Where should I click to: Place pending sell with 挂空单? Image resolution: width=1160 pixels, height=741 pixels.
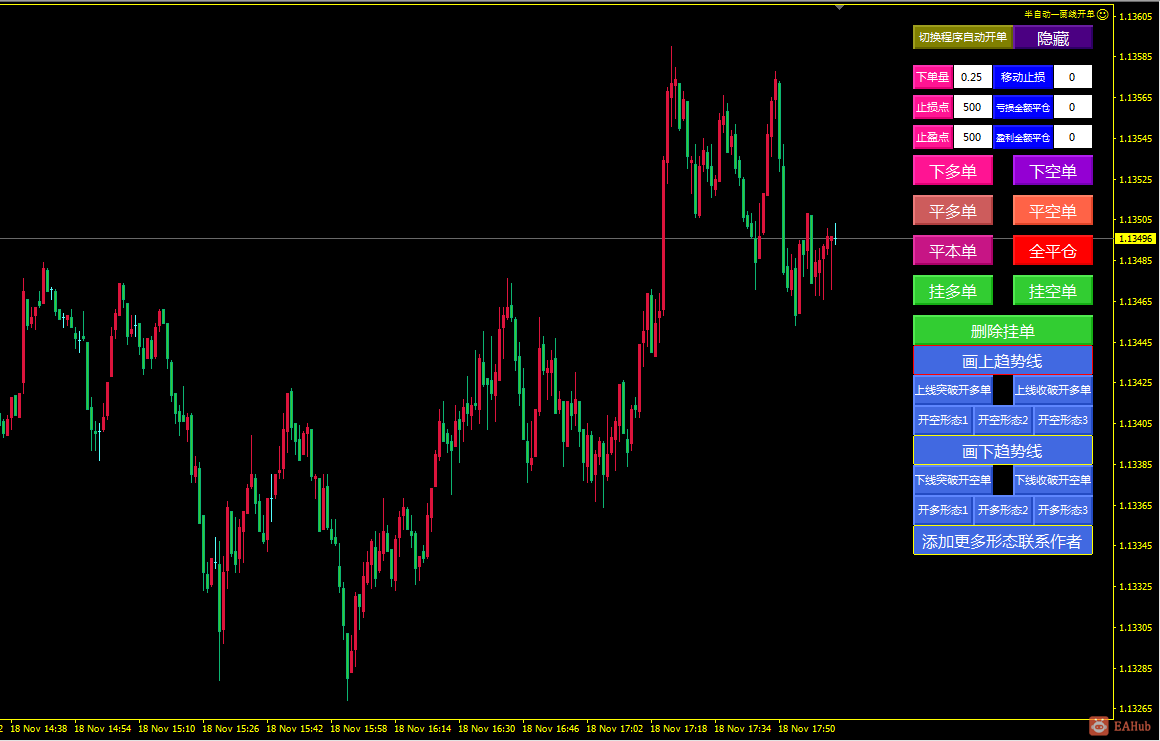click(x=1053, y=291)
